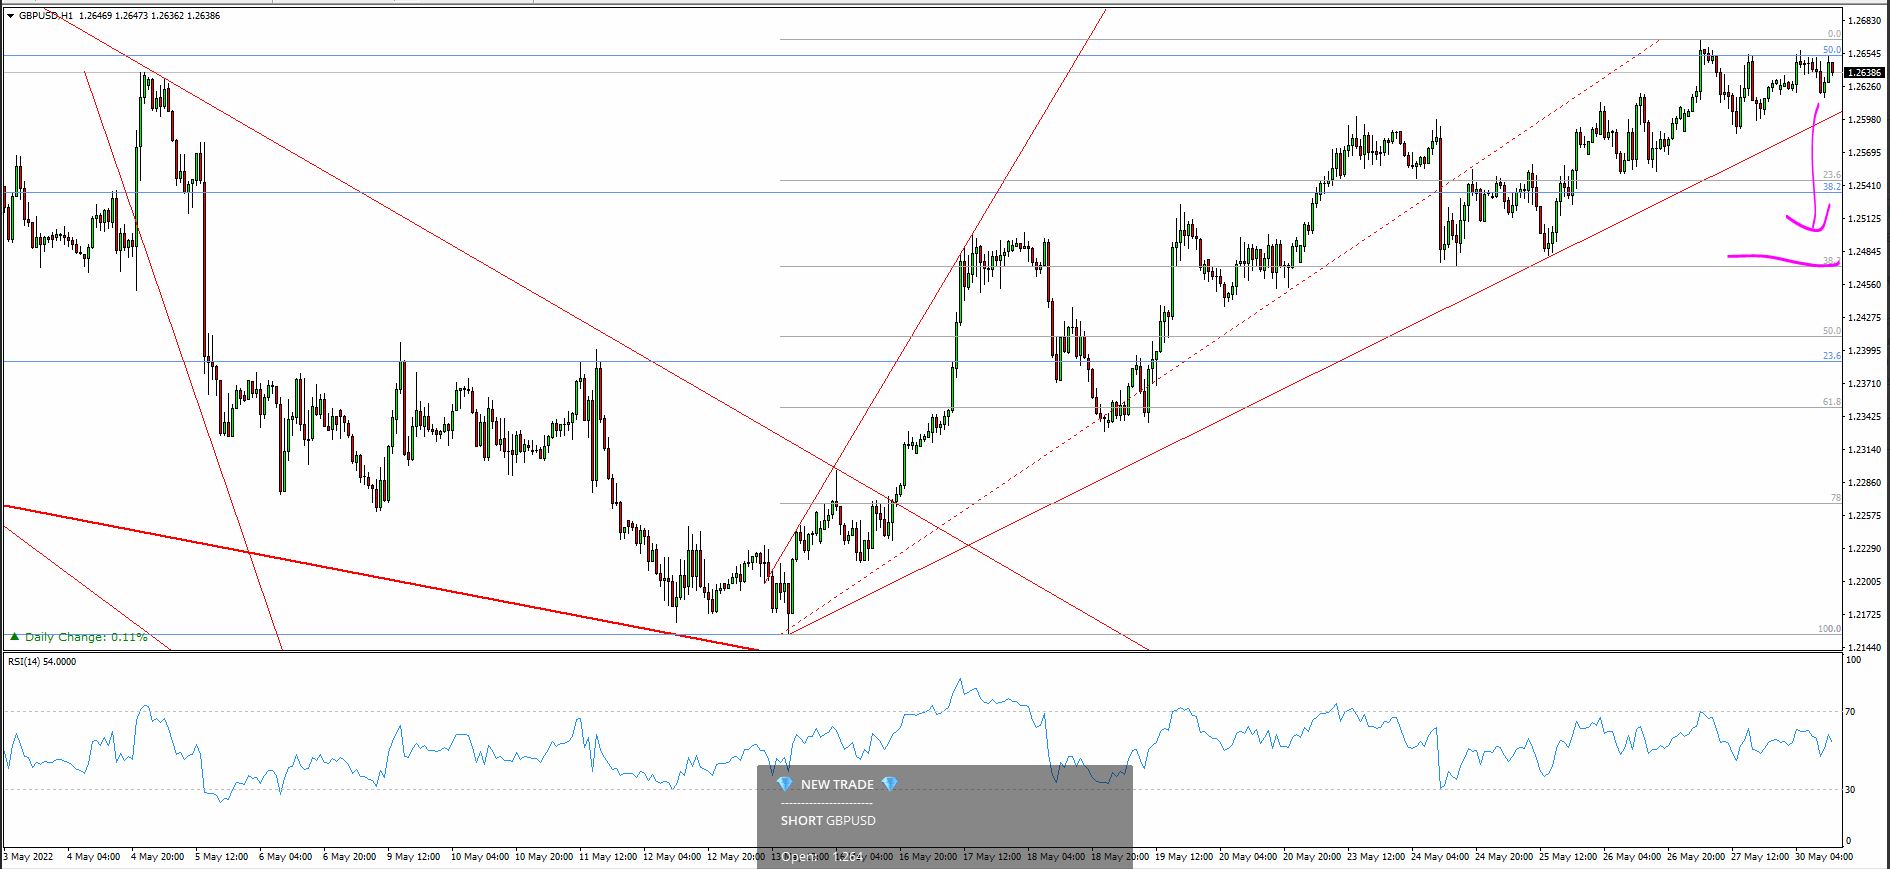This screenshot has width=1890, height=869.
Task: Click the green Daily Change up-arrow icon
Action: tap(14, 637)
